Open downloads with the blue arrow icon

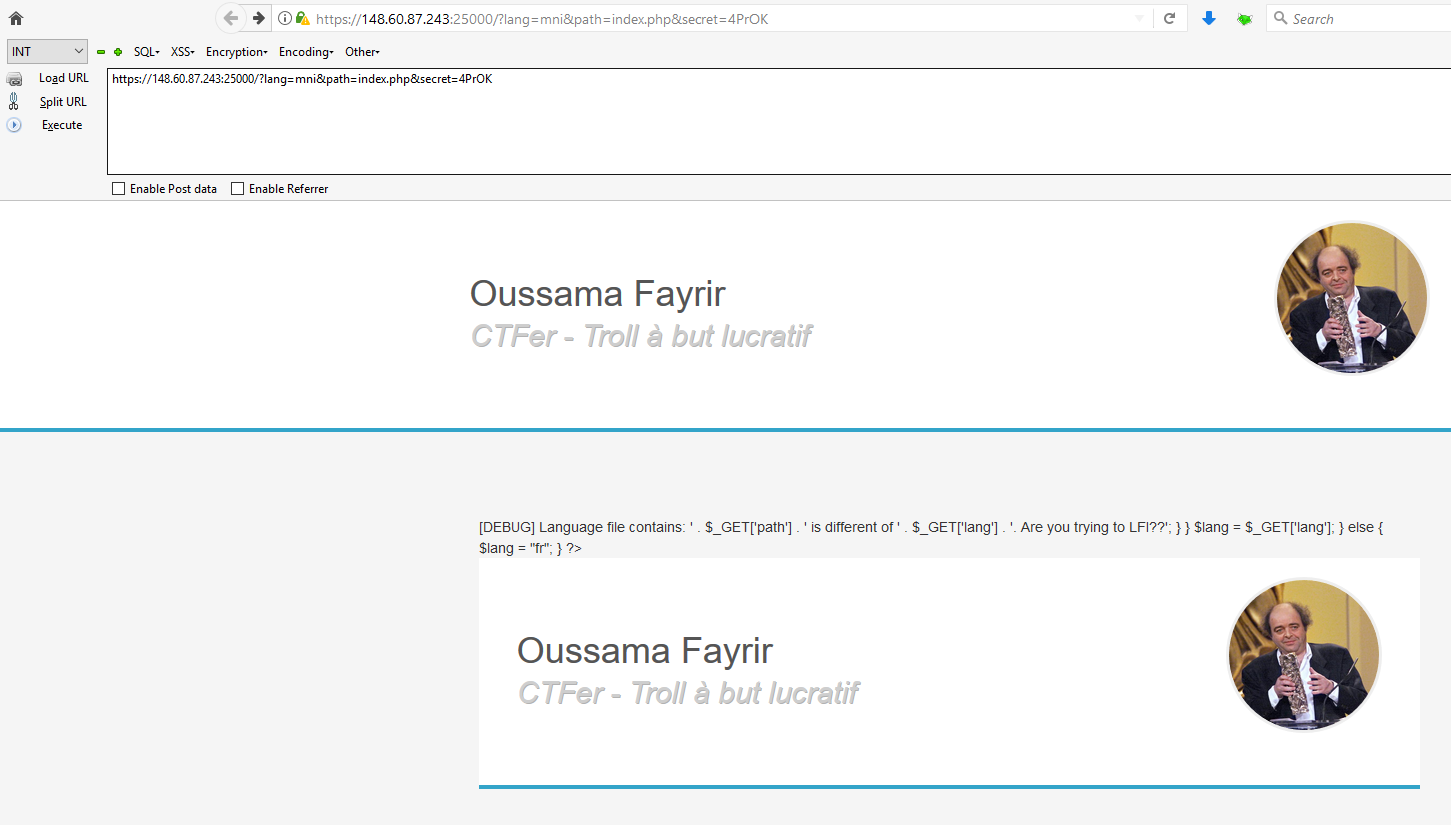point(1209,18)
